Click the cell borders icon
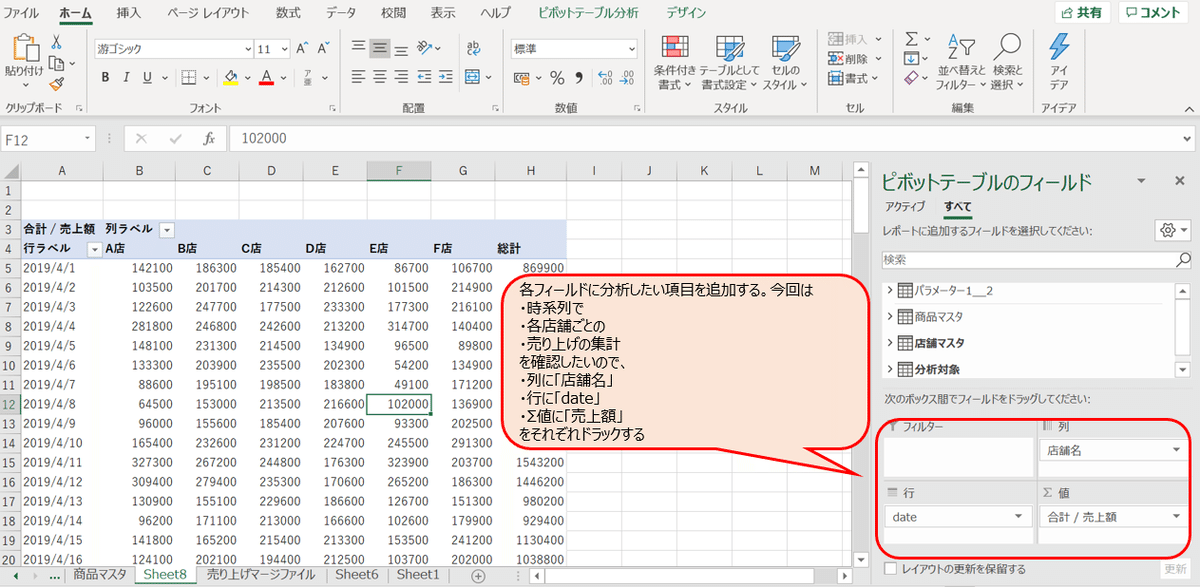This screenshot has height=587, width=1200. point(190,77)
